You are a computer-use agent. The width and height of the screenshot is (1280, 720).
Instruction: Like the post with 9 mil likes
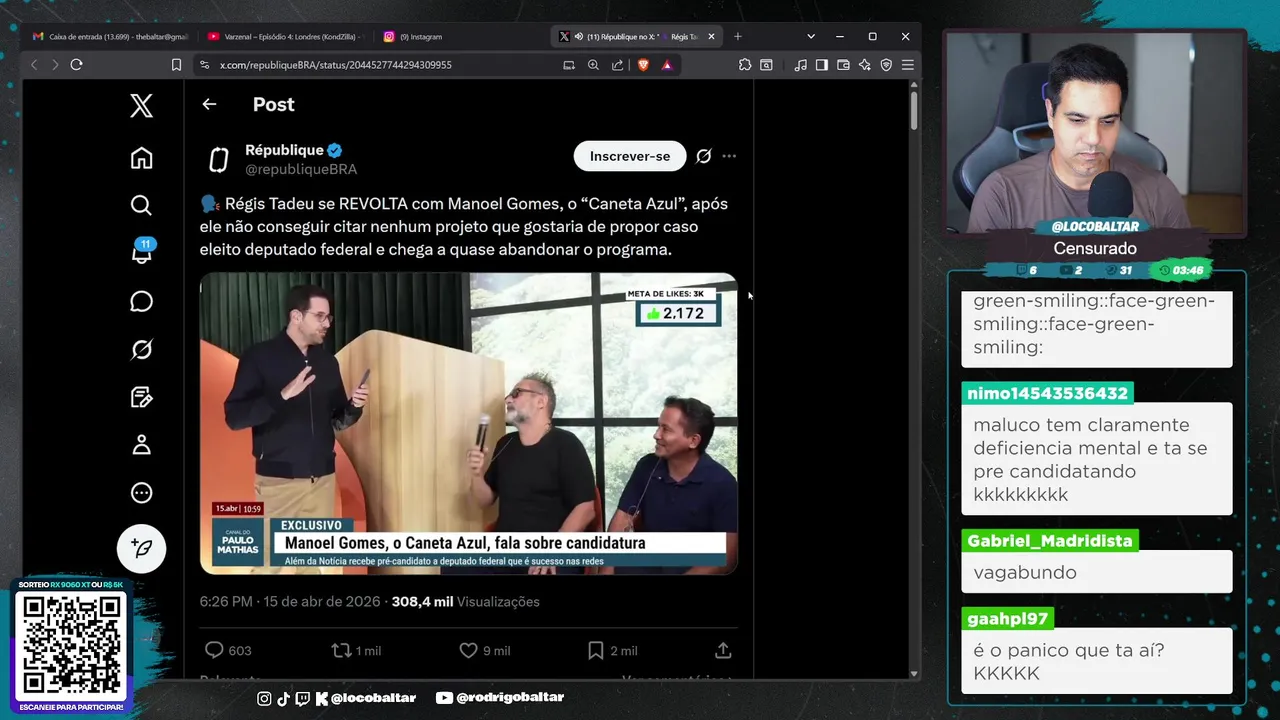coord(484,650)
